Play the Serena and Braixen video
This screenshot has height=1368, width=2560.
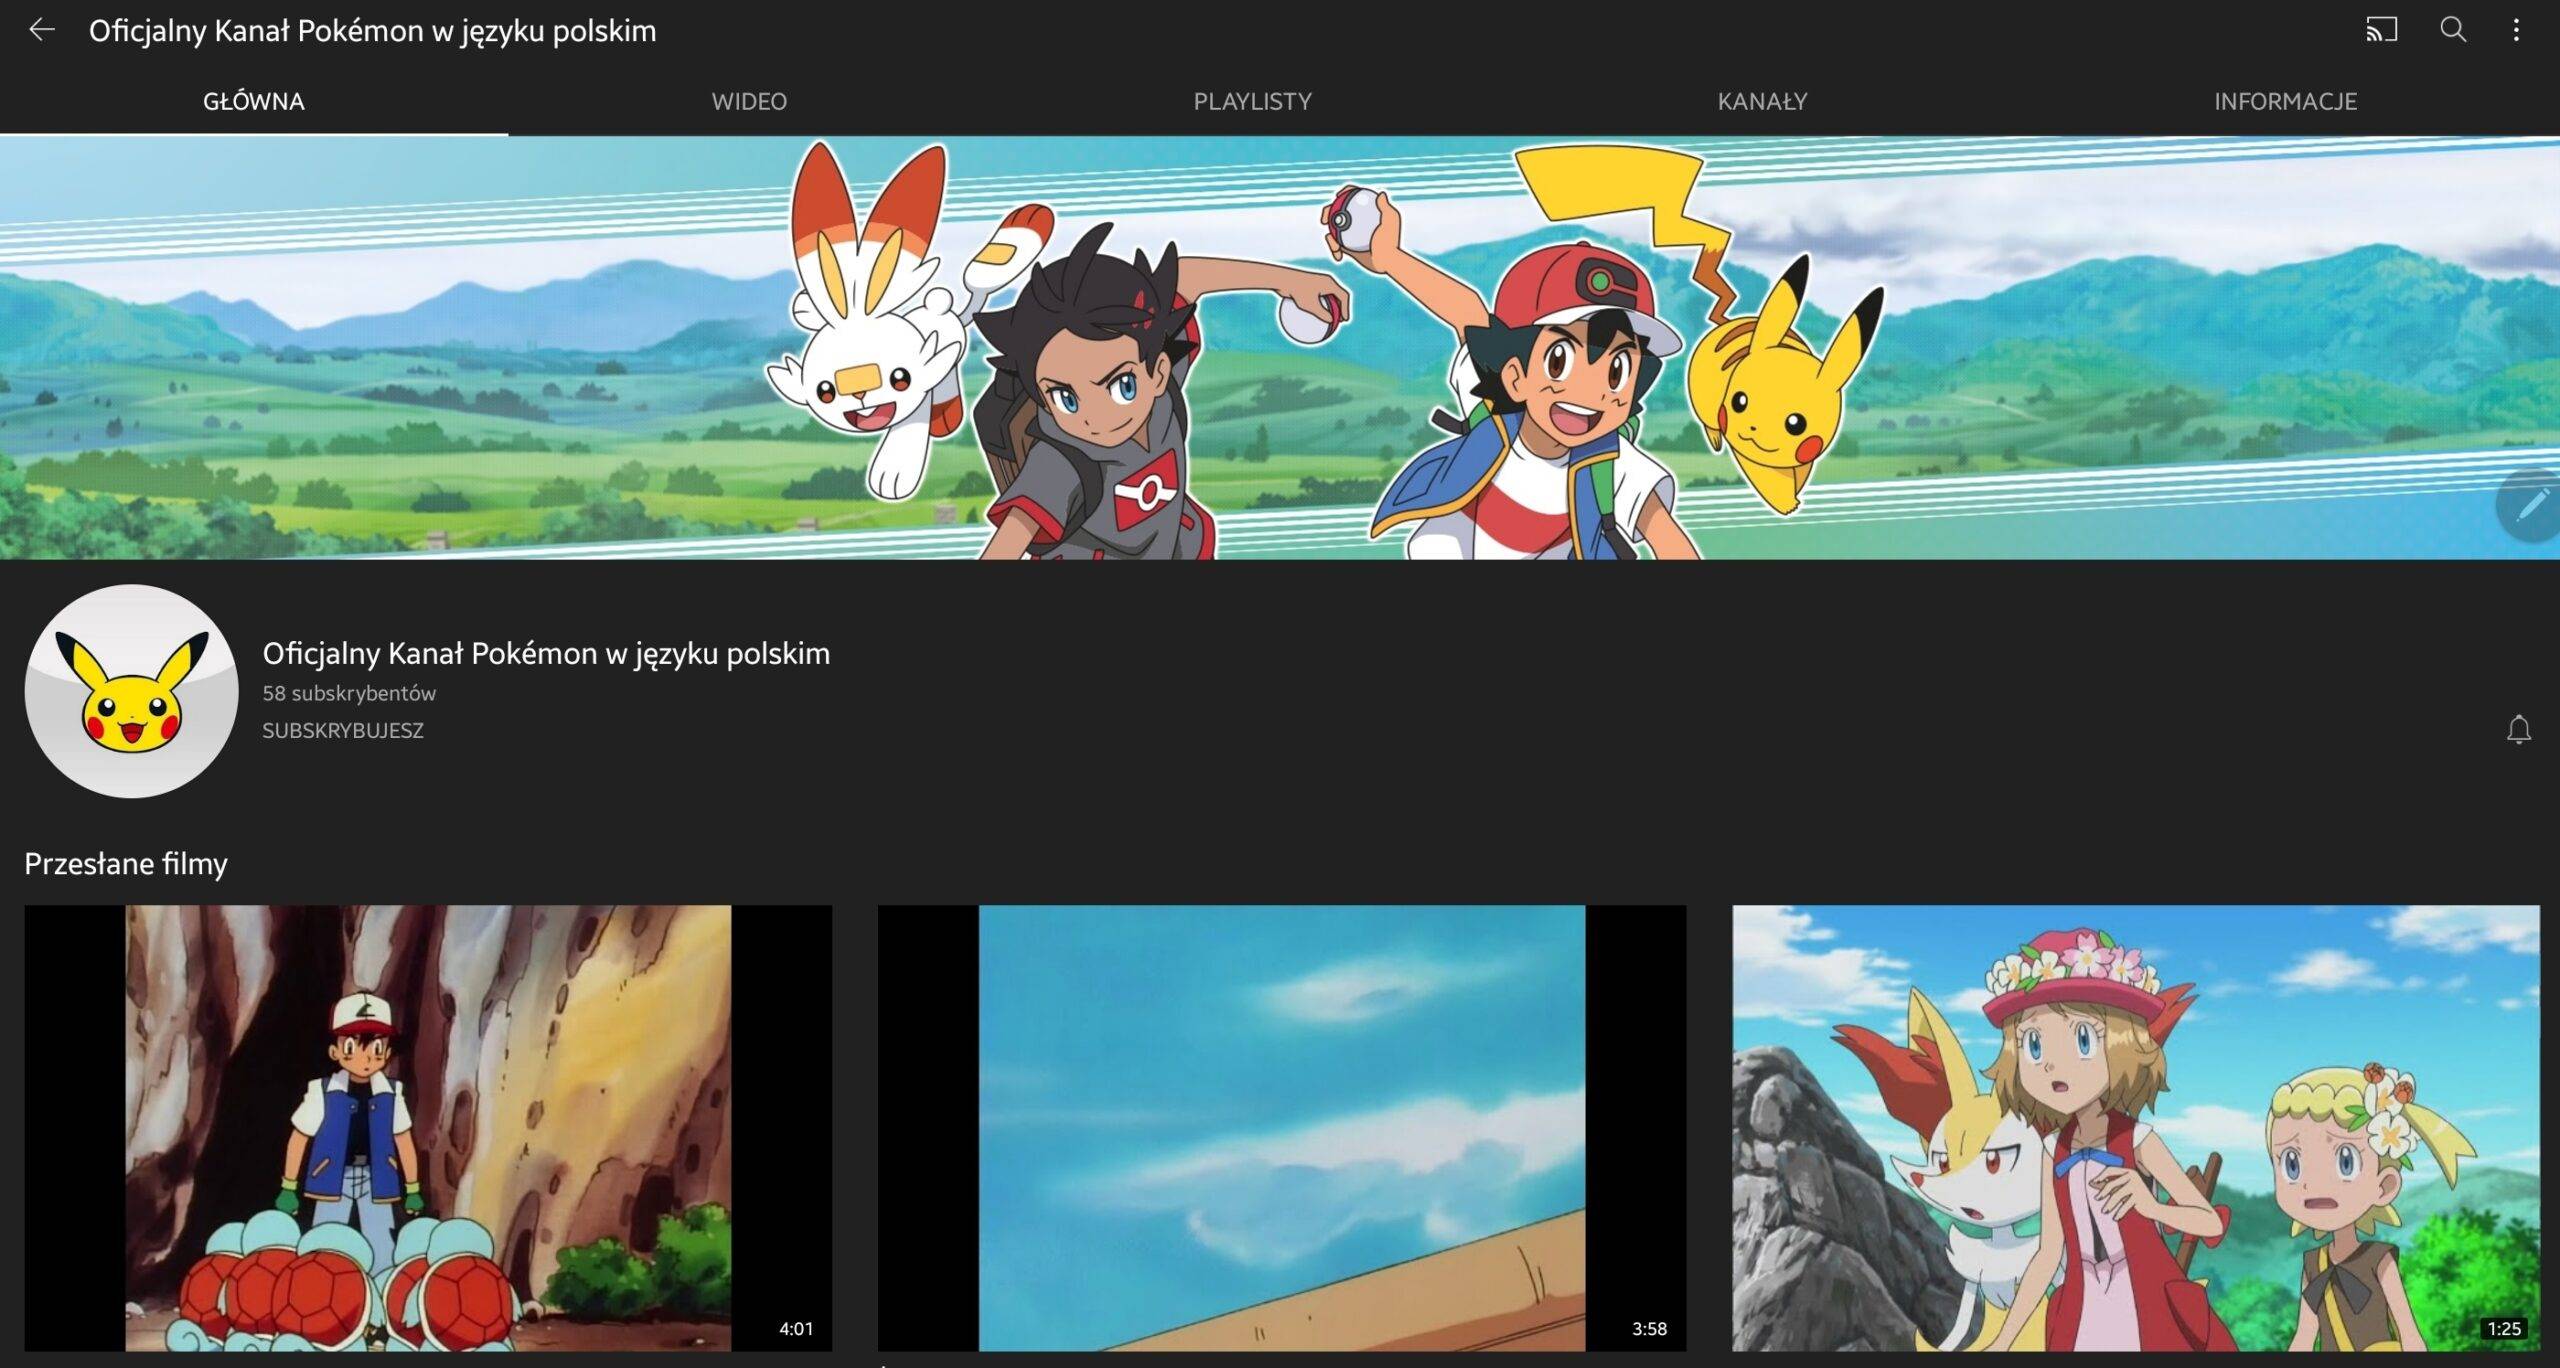point(2135,1128)
